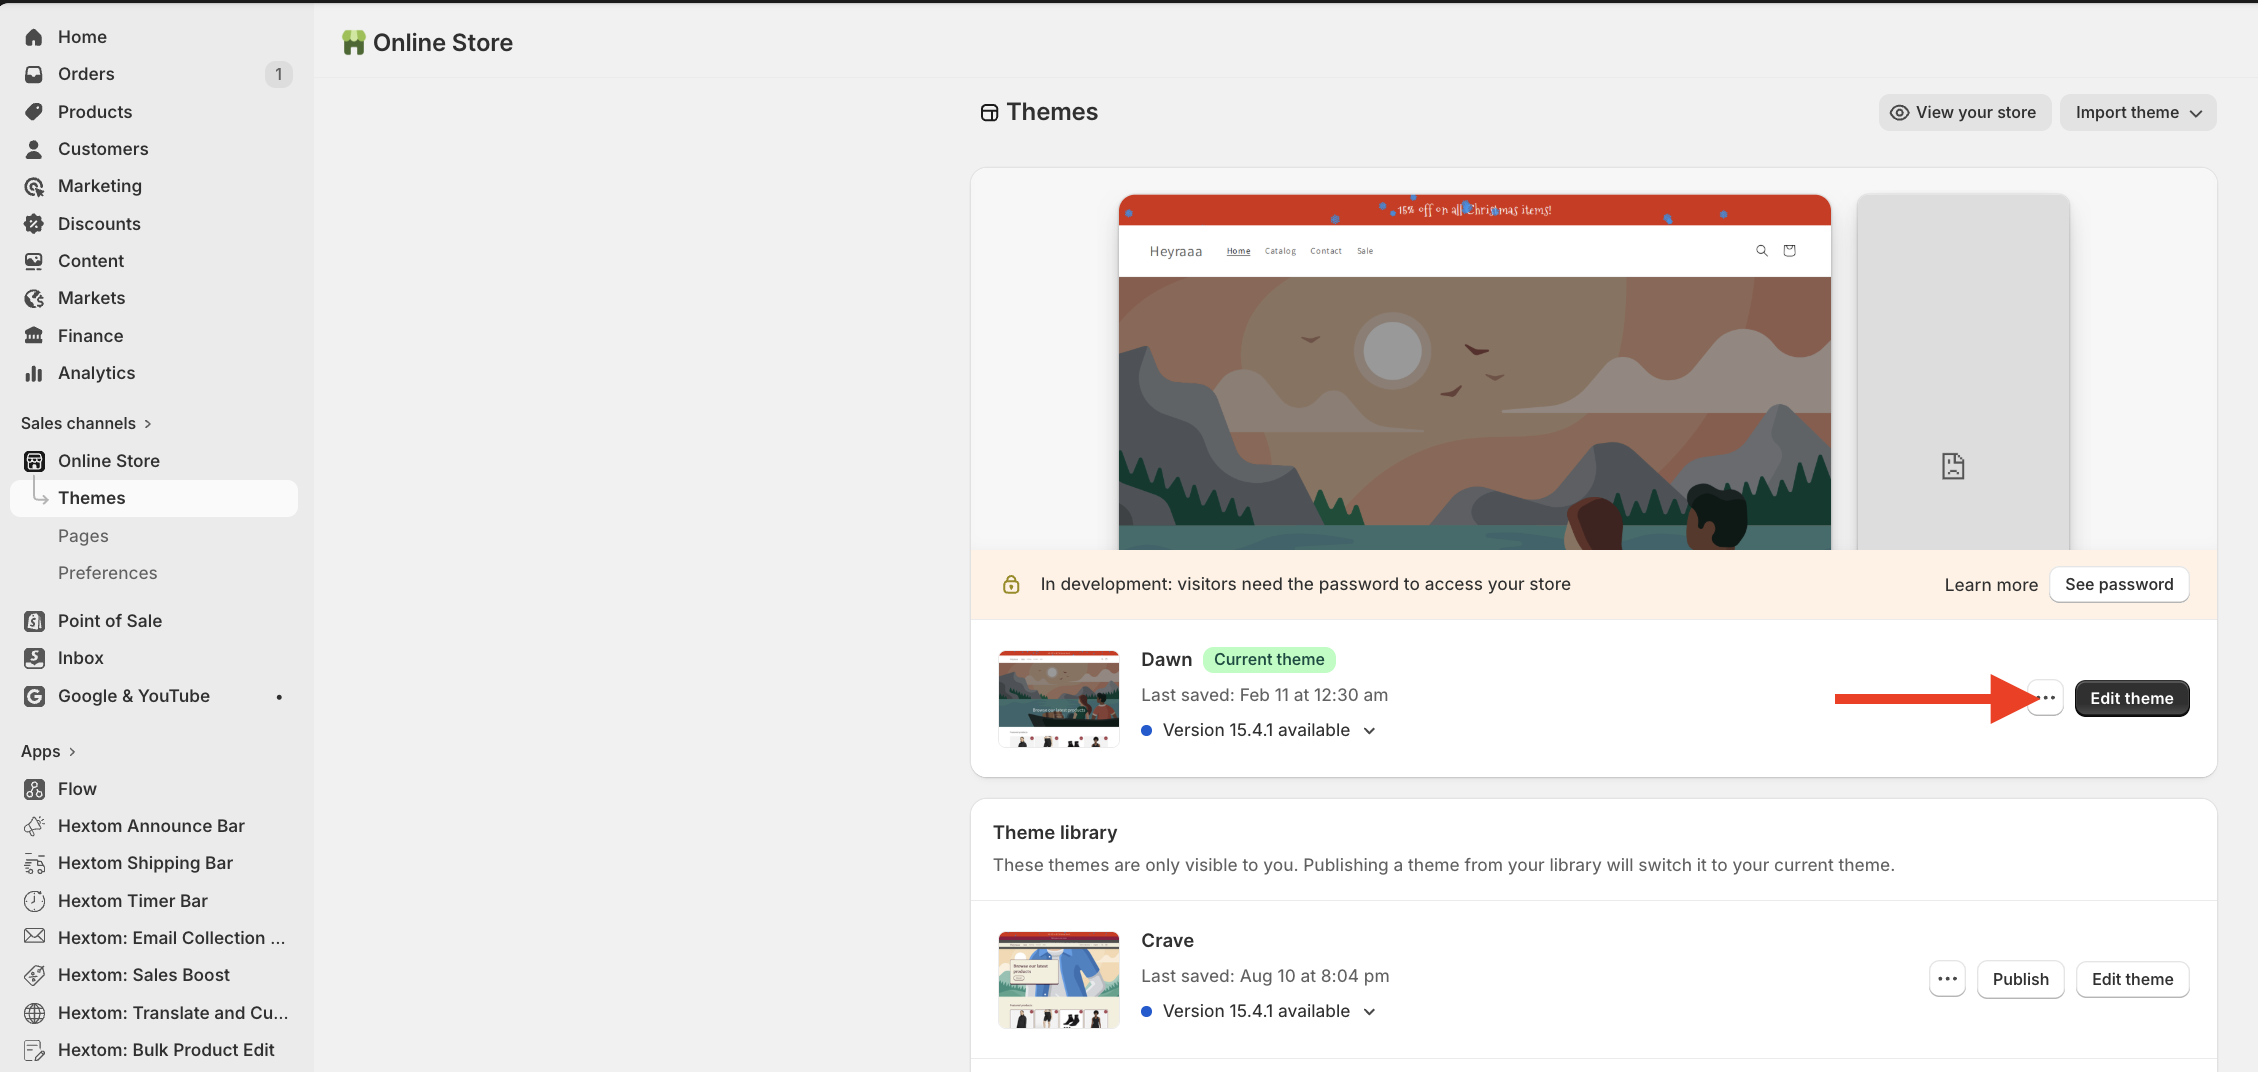Screen dimensions: 2258x1072
Task: Click the Catalog link in store preview
Action: point(1280,251)
